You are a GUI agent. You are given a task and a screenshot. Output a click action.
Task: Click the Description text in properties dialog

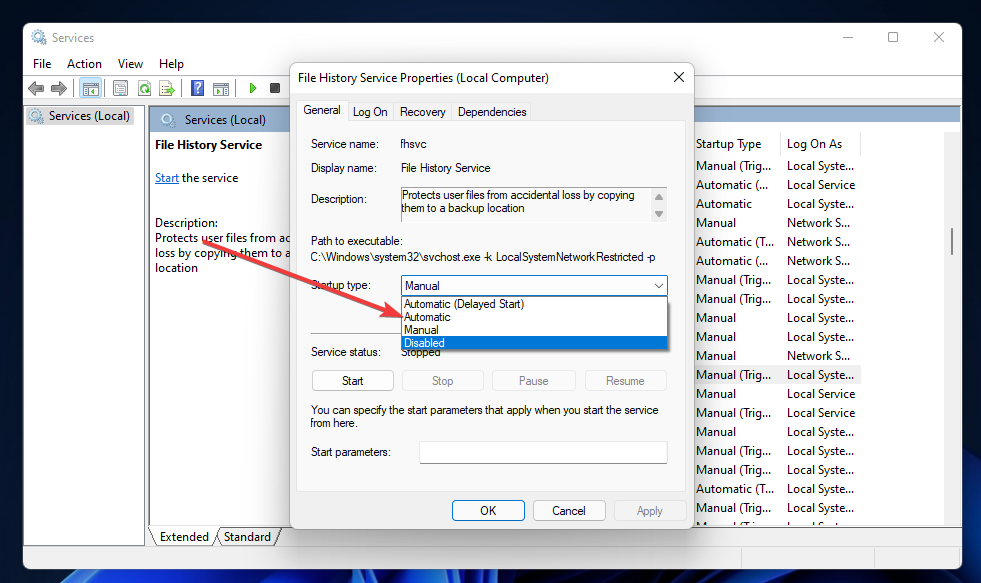pyautogui.click(x=518, y=201)
